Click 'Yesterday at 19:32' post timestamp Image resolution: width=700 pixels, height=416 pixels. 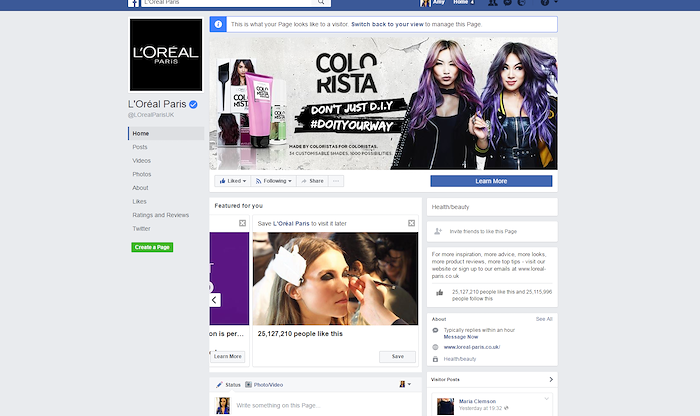click(480, 408)
